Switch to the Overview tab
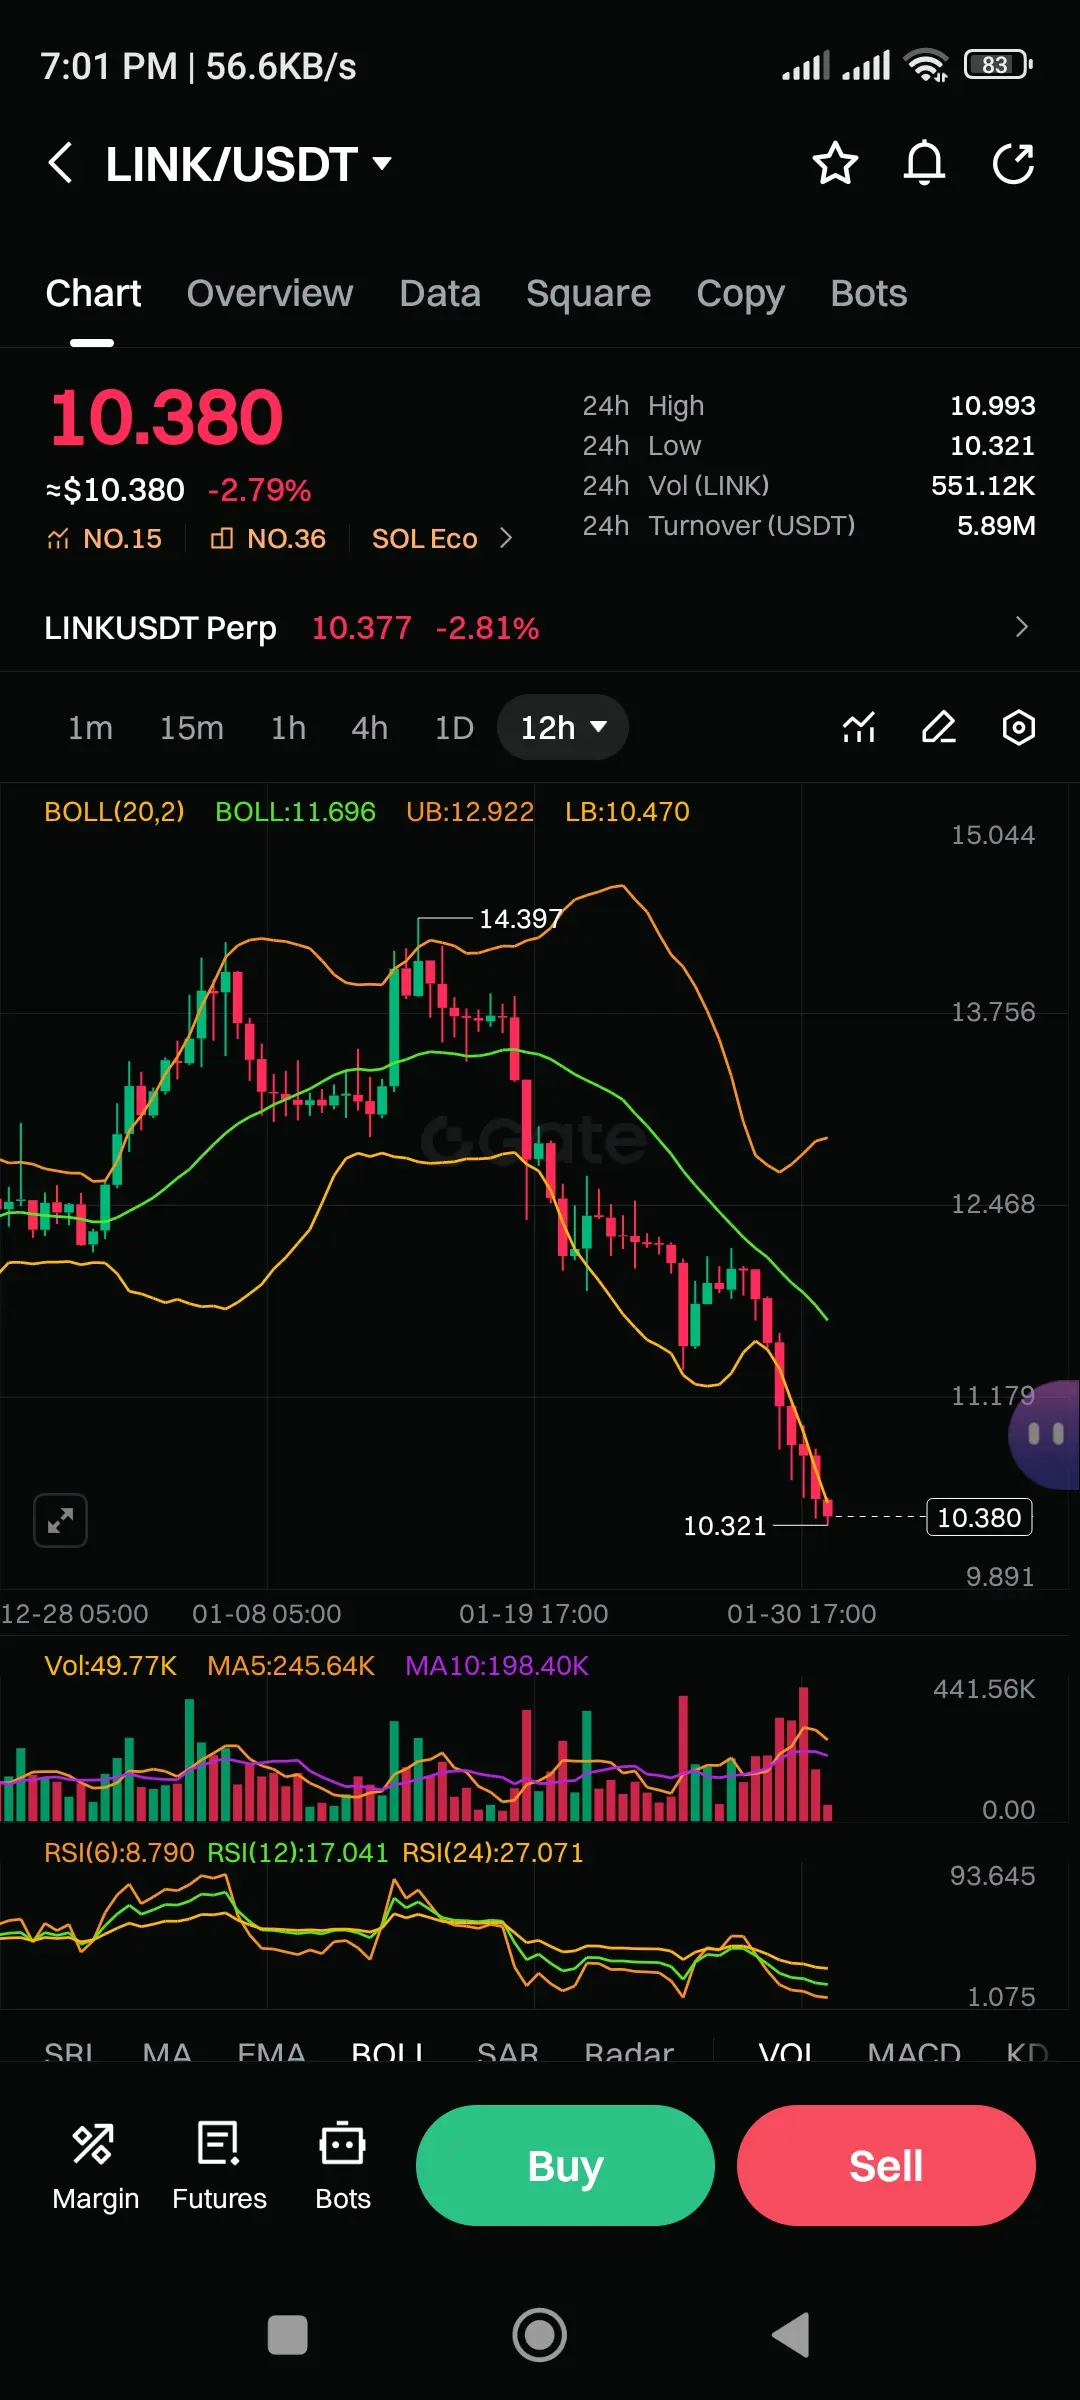Image resolution: width=1080 pixels, height=2400 pixels. click(270, 294)
